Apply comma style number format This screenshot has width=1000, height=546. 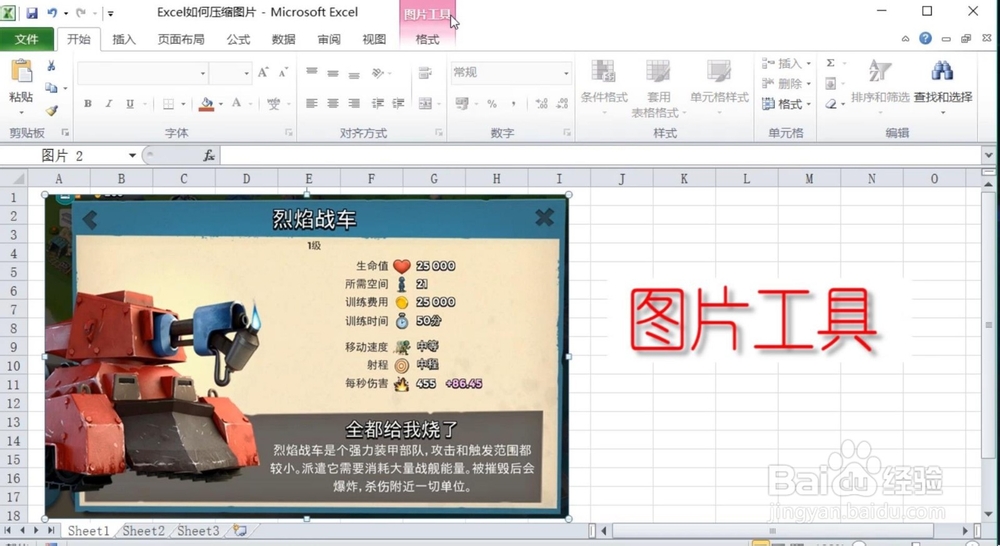[x=513, y=103]
